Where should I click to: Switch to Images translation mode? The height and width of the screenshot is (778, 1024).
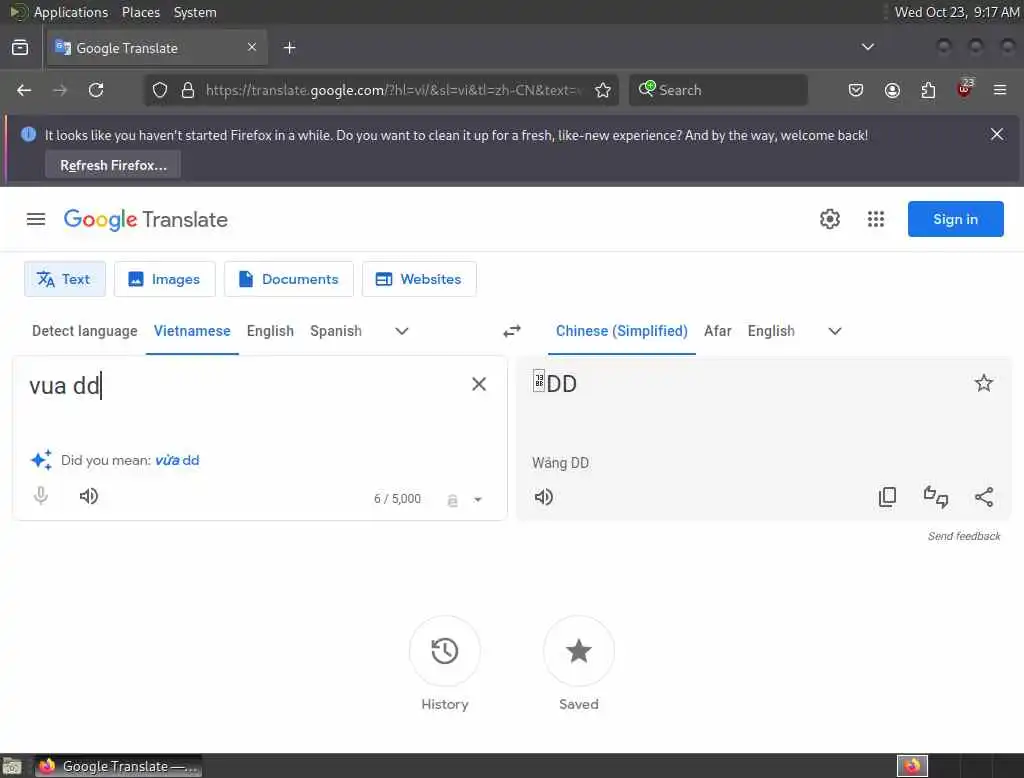[x=165, y=279]
